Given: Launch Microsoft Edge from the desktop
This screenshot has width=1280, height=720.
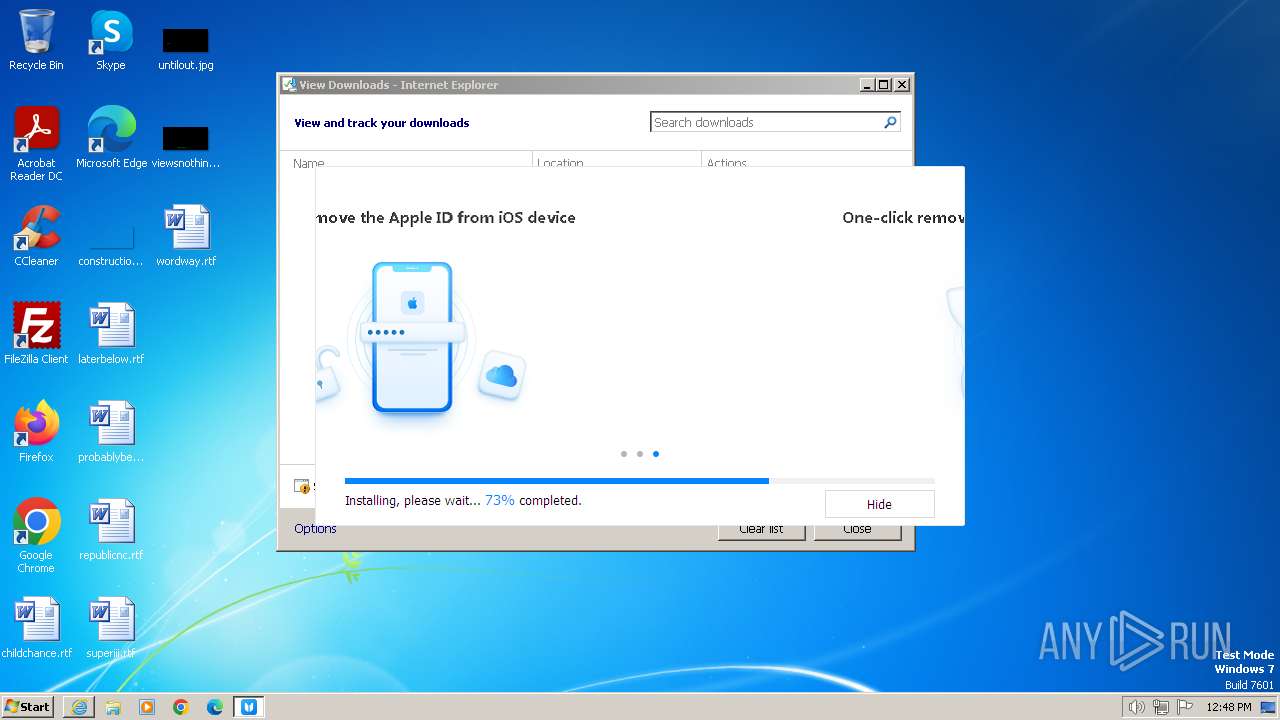Looking at the screenshot, I should click(x=111, y=138).
